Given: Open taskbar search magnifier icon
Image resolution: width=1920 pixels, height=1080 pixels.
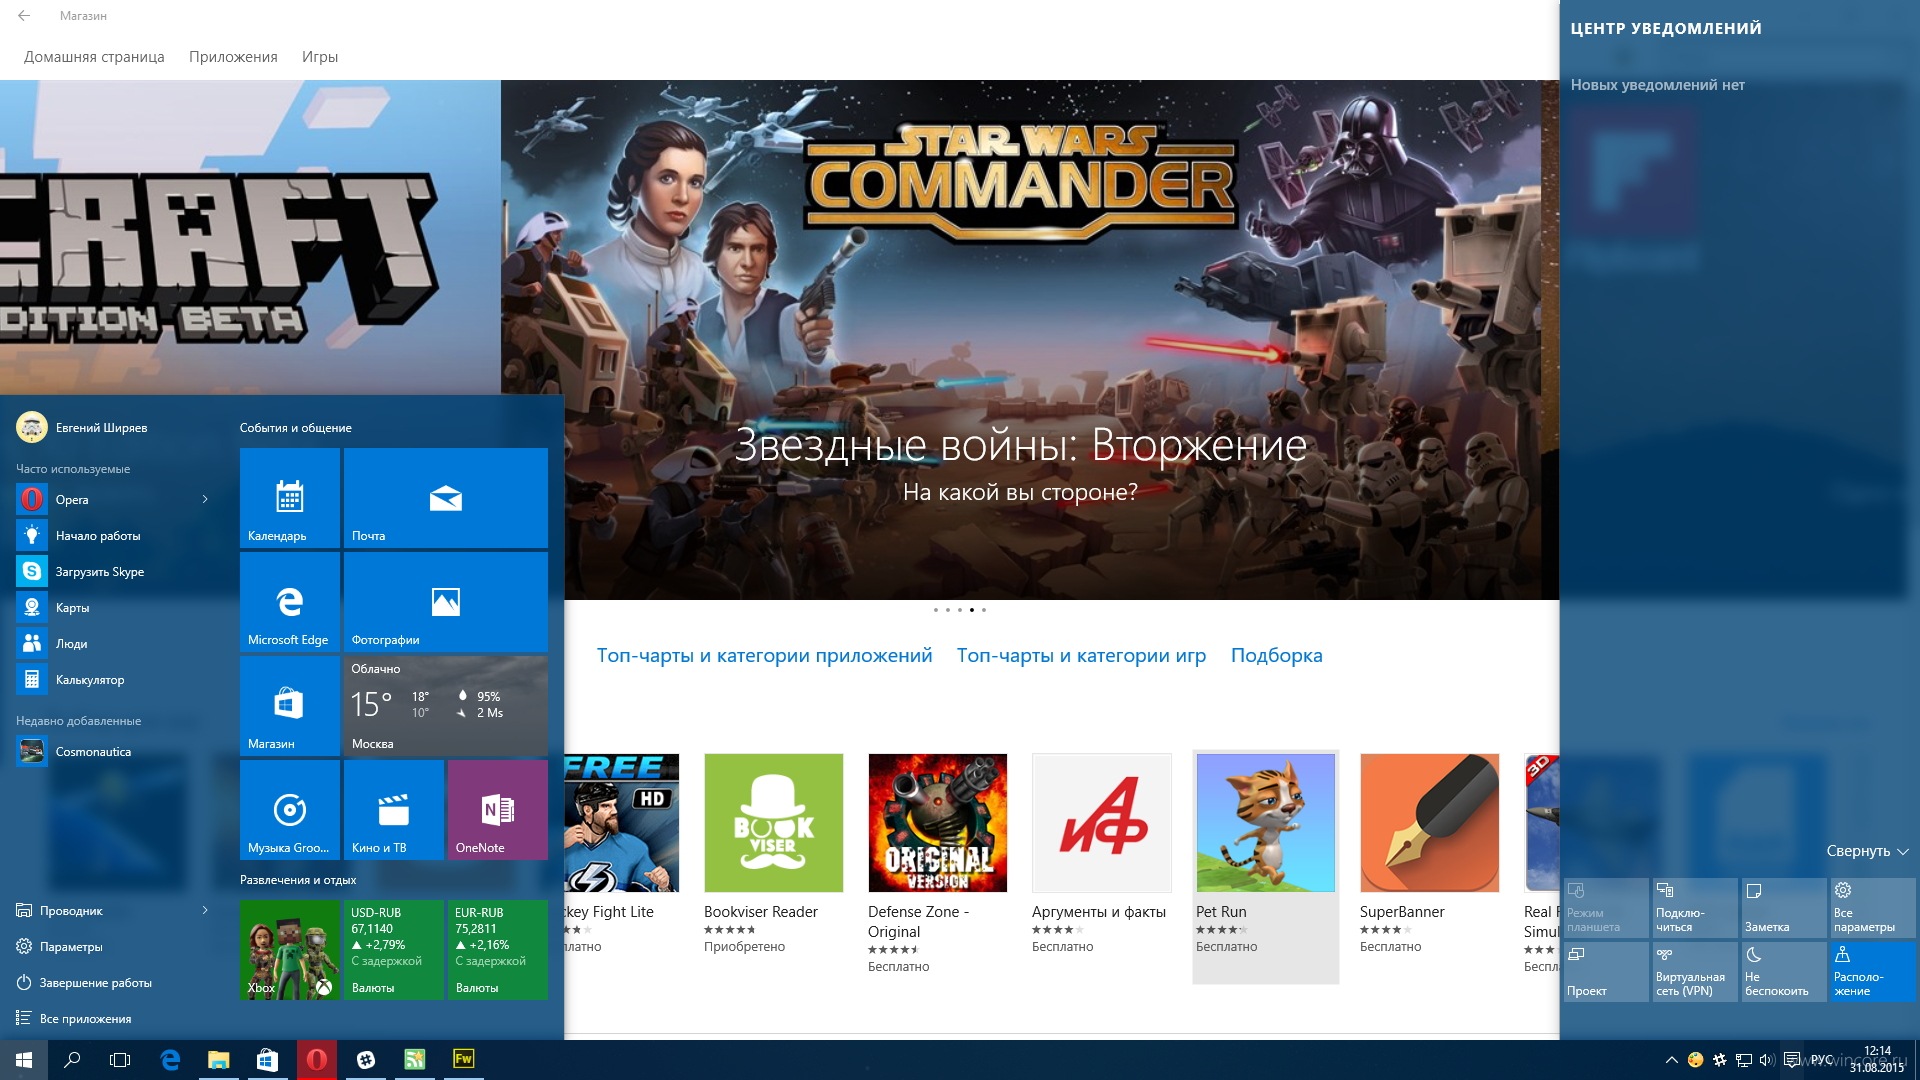Looking at the screenshot, I should pyautogui.click(x=72, y=1060).
